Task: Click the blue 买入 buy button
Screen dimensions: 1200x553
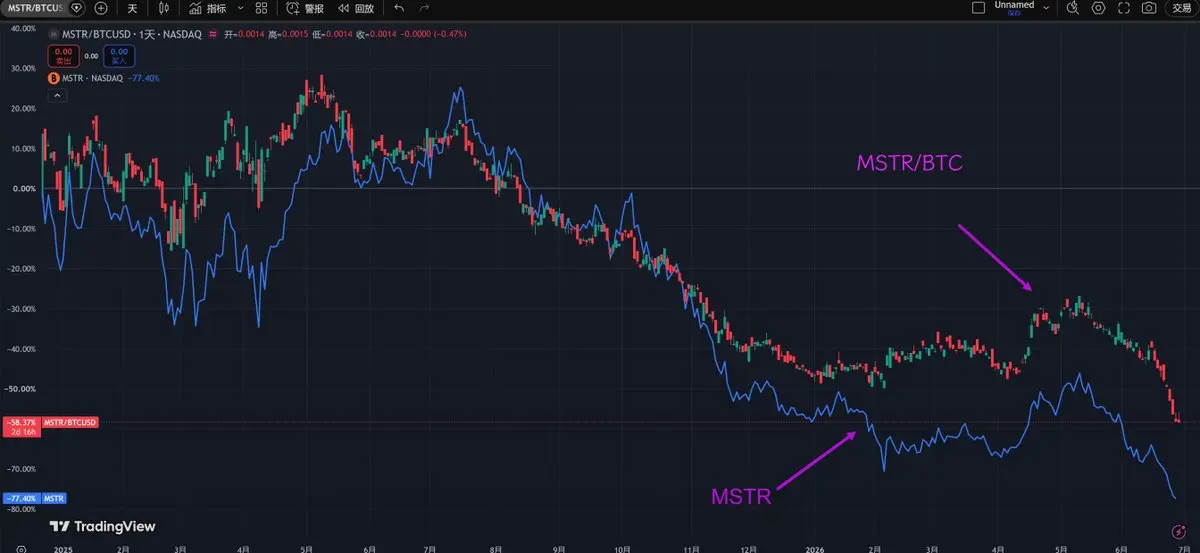Action: [x=118, y=55]
